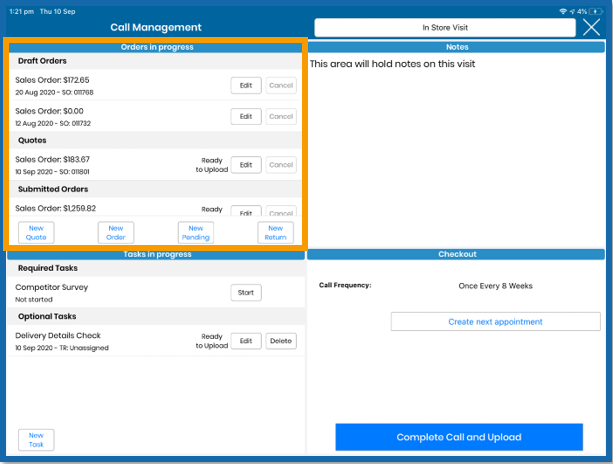
Task: Select the Competitor Survey task title
Action: 52,287
